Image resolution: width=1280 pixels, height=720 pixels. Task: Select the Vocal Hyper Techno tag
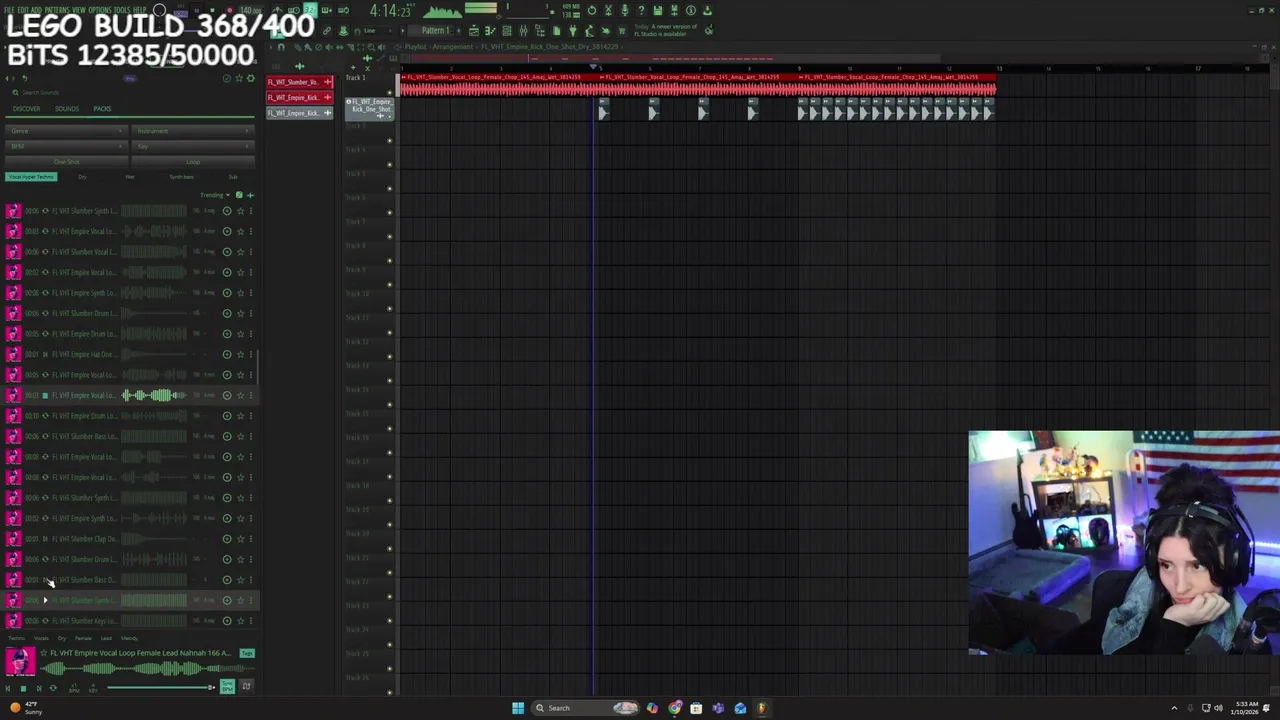point(31,177)
